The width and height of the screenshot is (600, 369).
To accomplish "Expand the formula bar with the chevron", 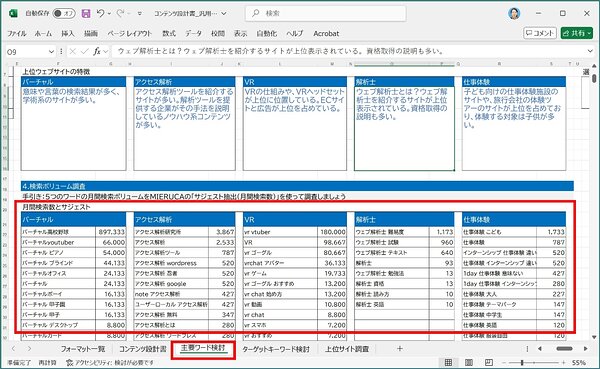I will (x=590, y=51).
